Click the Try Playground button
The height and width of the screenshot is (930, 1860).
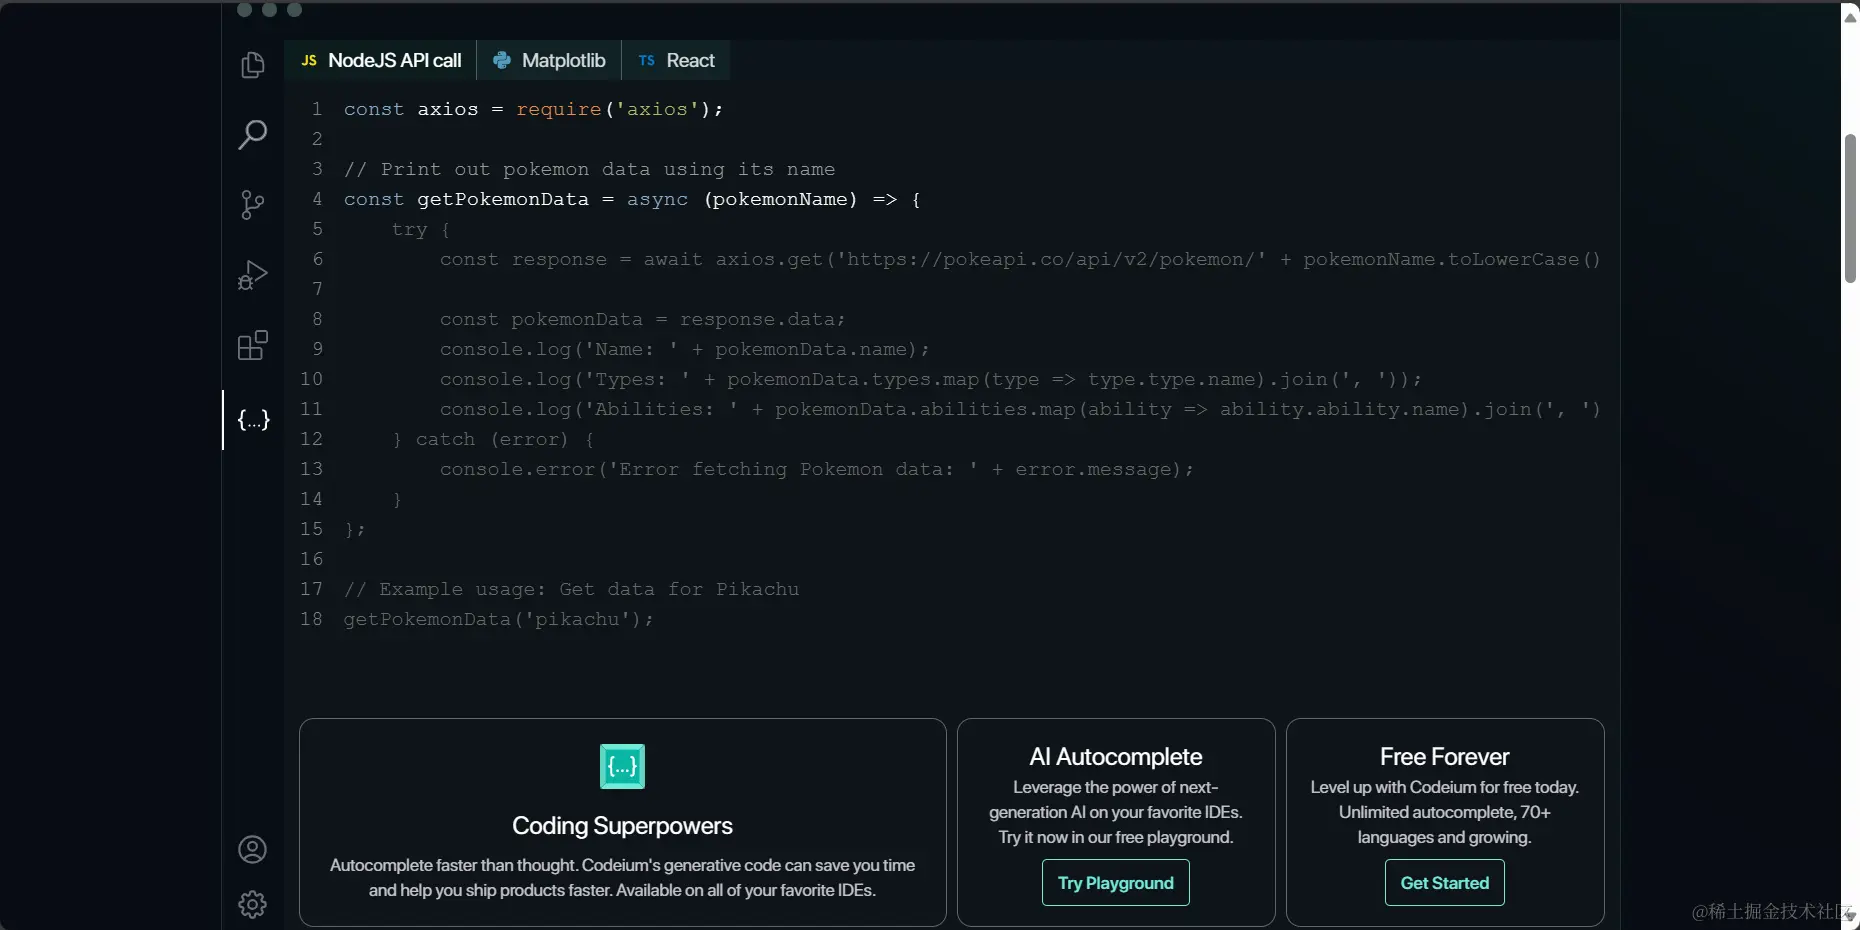1116,883
